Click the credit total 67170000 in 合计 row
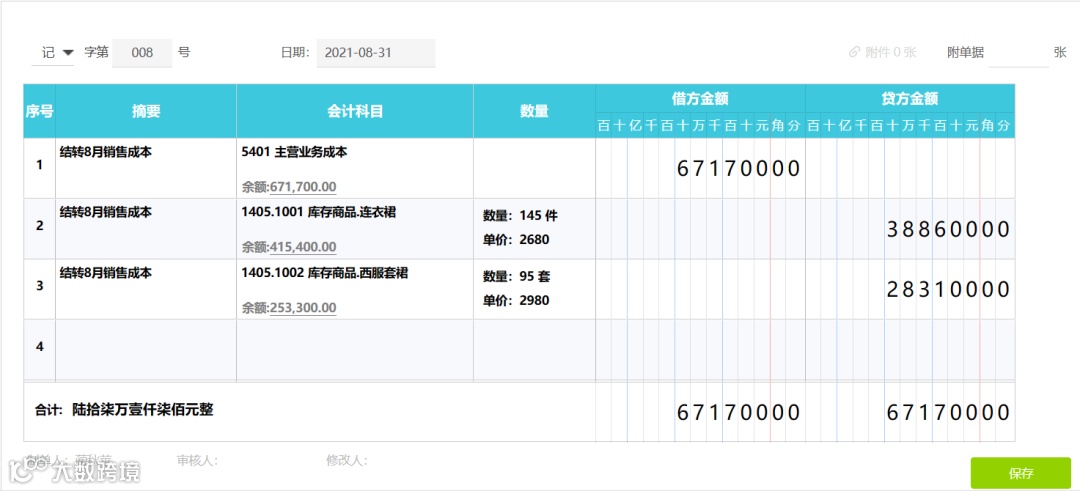 tap(948, 412)
